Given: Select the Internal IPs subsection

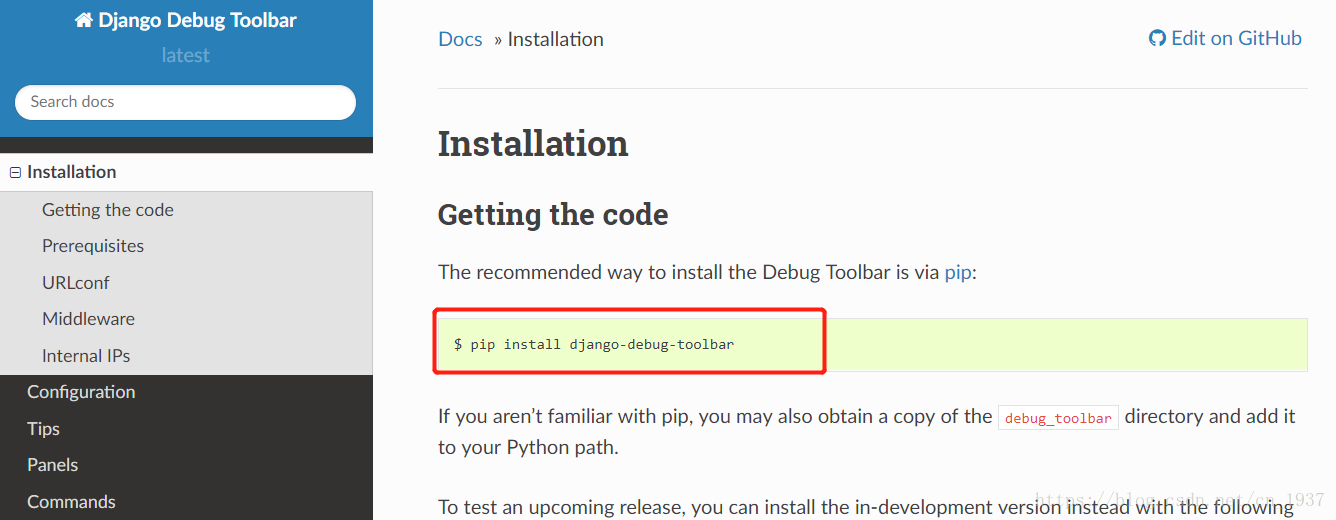Looking at the screenshot, I should pos(86,356).
